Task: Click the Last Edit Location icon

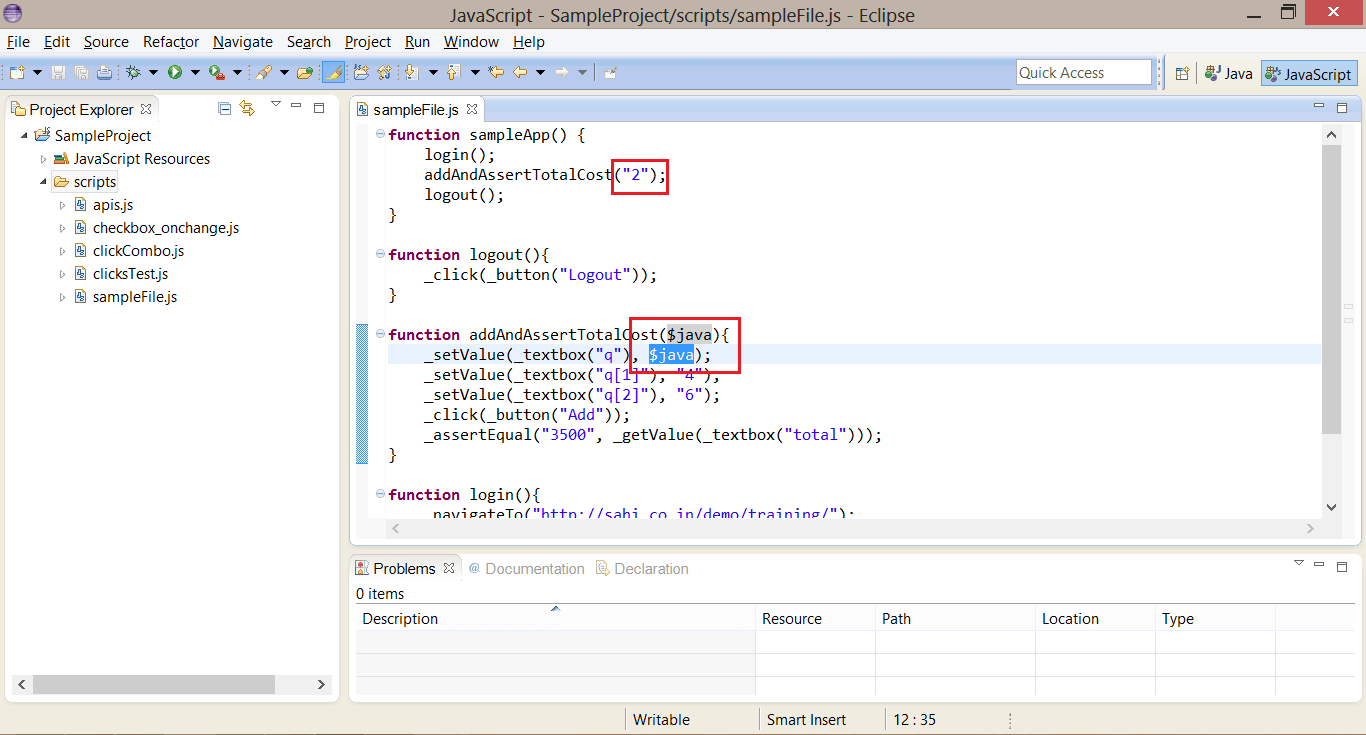Action: pyautogui.click(x=495, y=72)
